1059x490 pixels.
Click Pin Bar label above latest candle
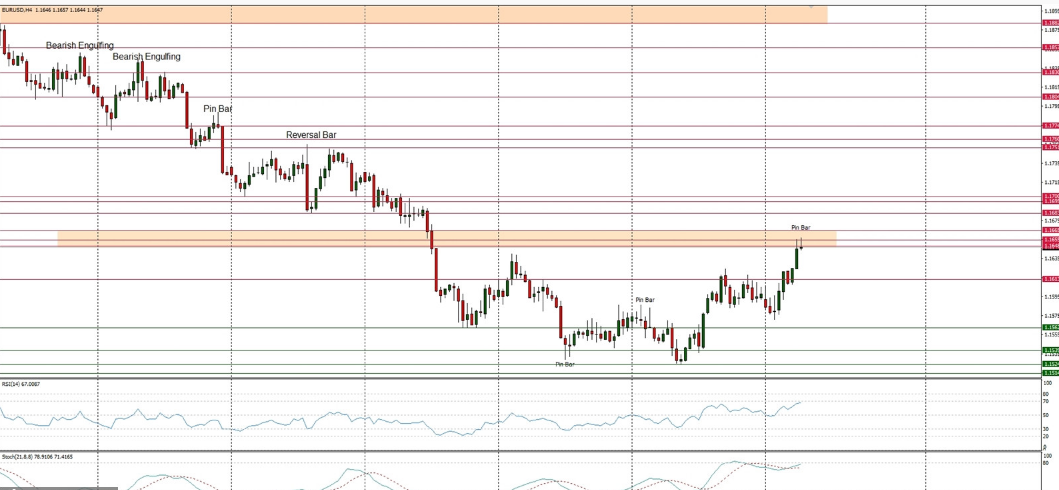pyautogui.click(x=800, y=228)
